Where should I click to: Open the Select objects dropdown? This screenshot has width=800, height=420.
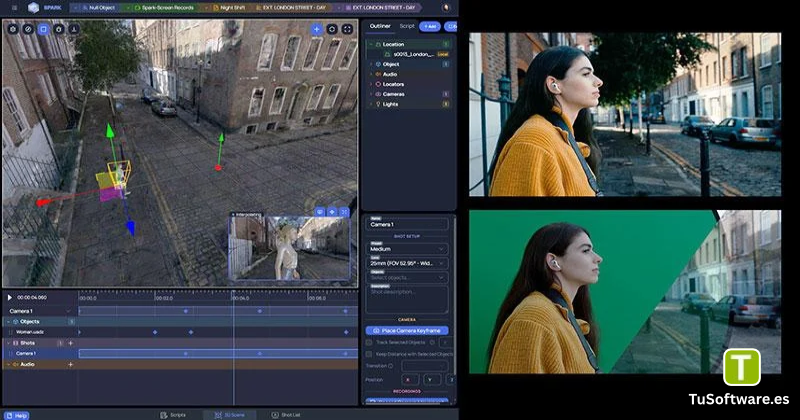coord(407,278)
